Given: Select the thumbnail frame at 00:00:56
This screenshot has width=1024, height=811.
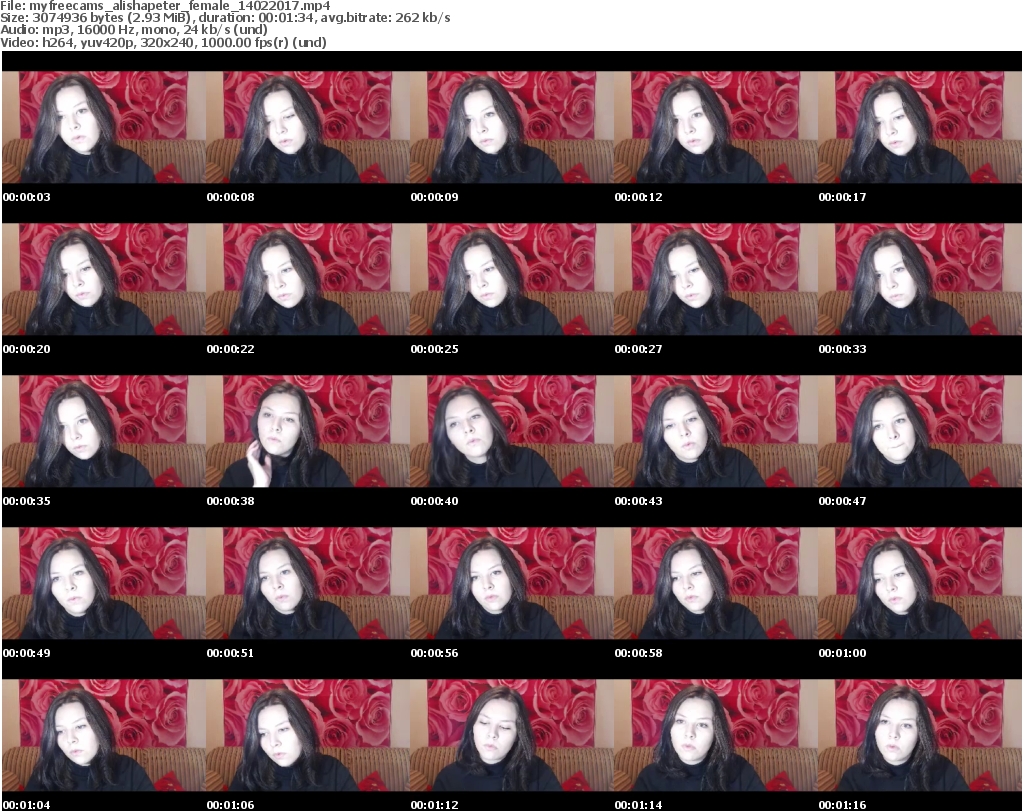Looking at the screenshot, I should tap(512, 584).
